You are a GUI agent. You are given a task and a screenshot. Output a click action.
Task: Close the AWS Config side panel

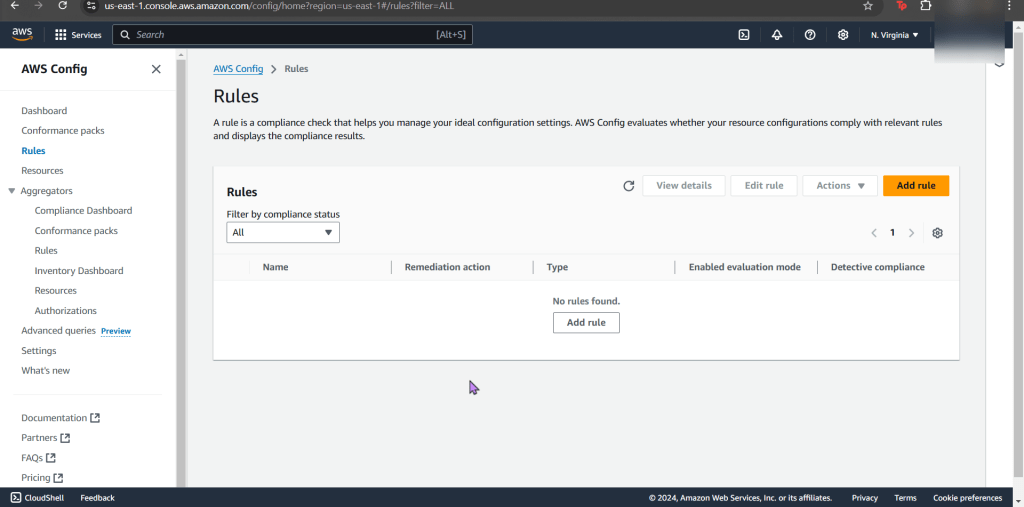pyautogui.click(x=156, y=69)
